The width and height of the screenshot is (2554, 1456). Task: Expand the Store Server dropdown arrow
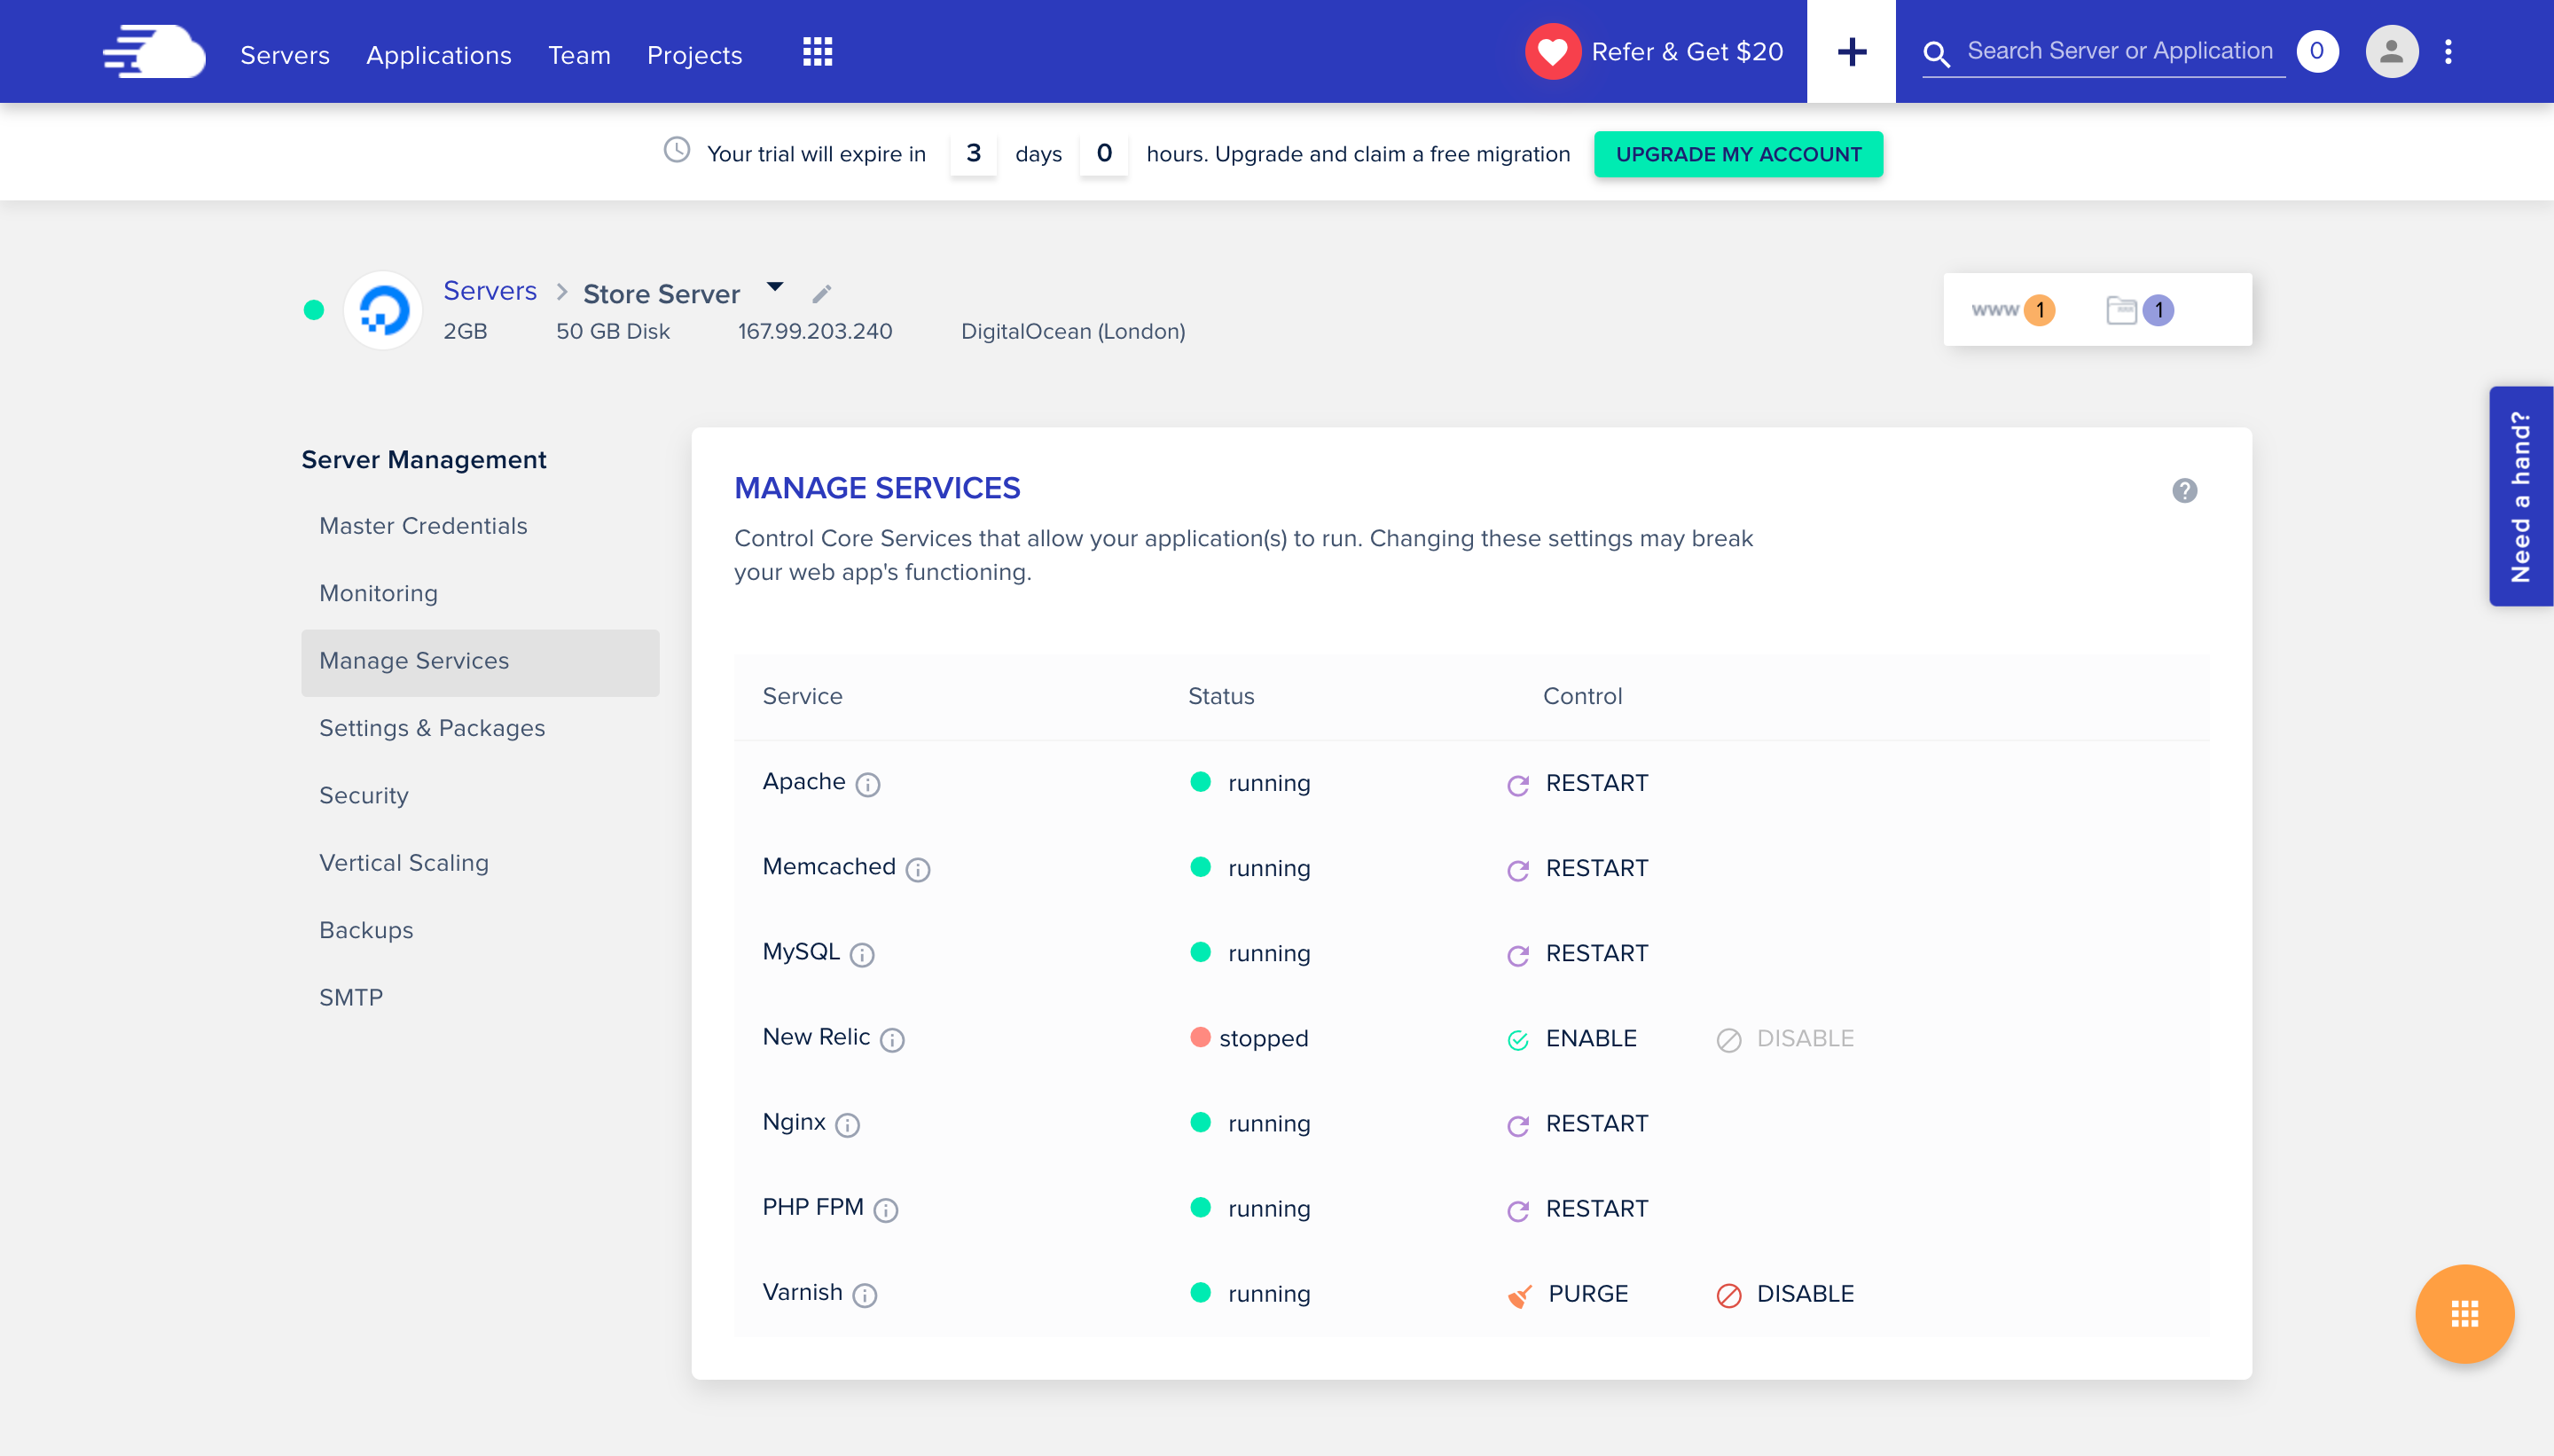click(x=775, y=287)
